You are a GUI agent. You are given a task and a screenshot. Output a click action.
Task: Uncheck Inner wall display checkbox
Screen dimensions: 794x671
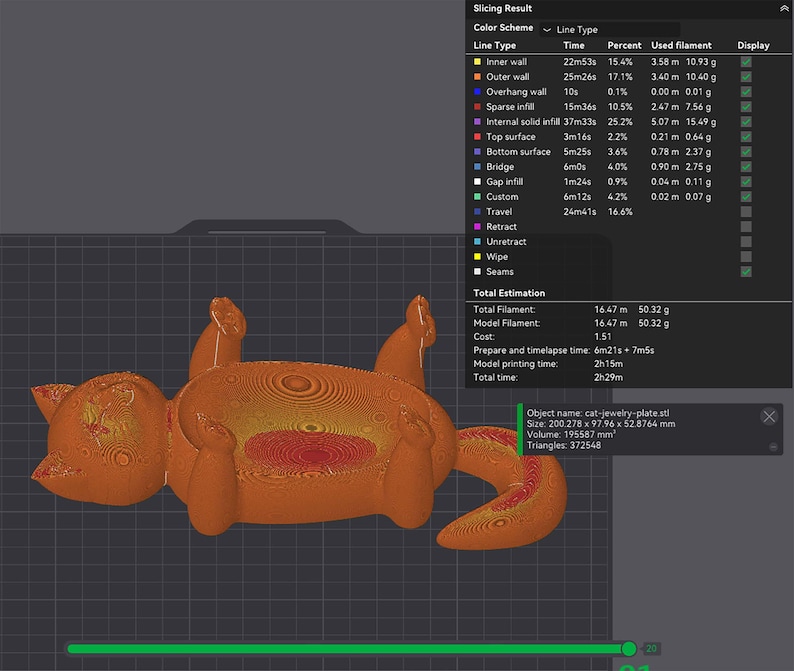[x=746, y=62]
